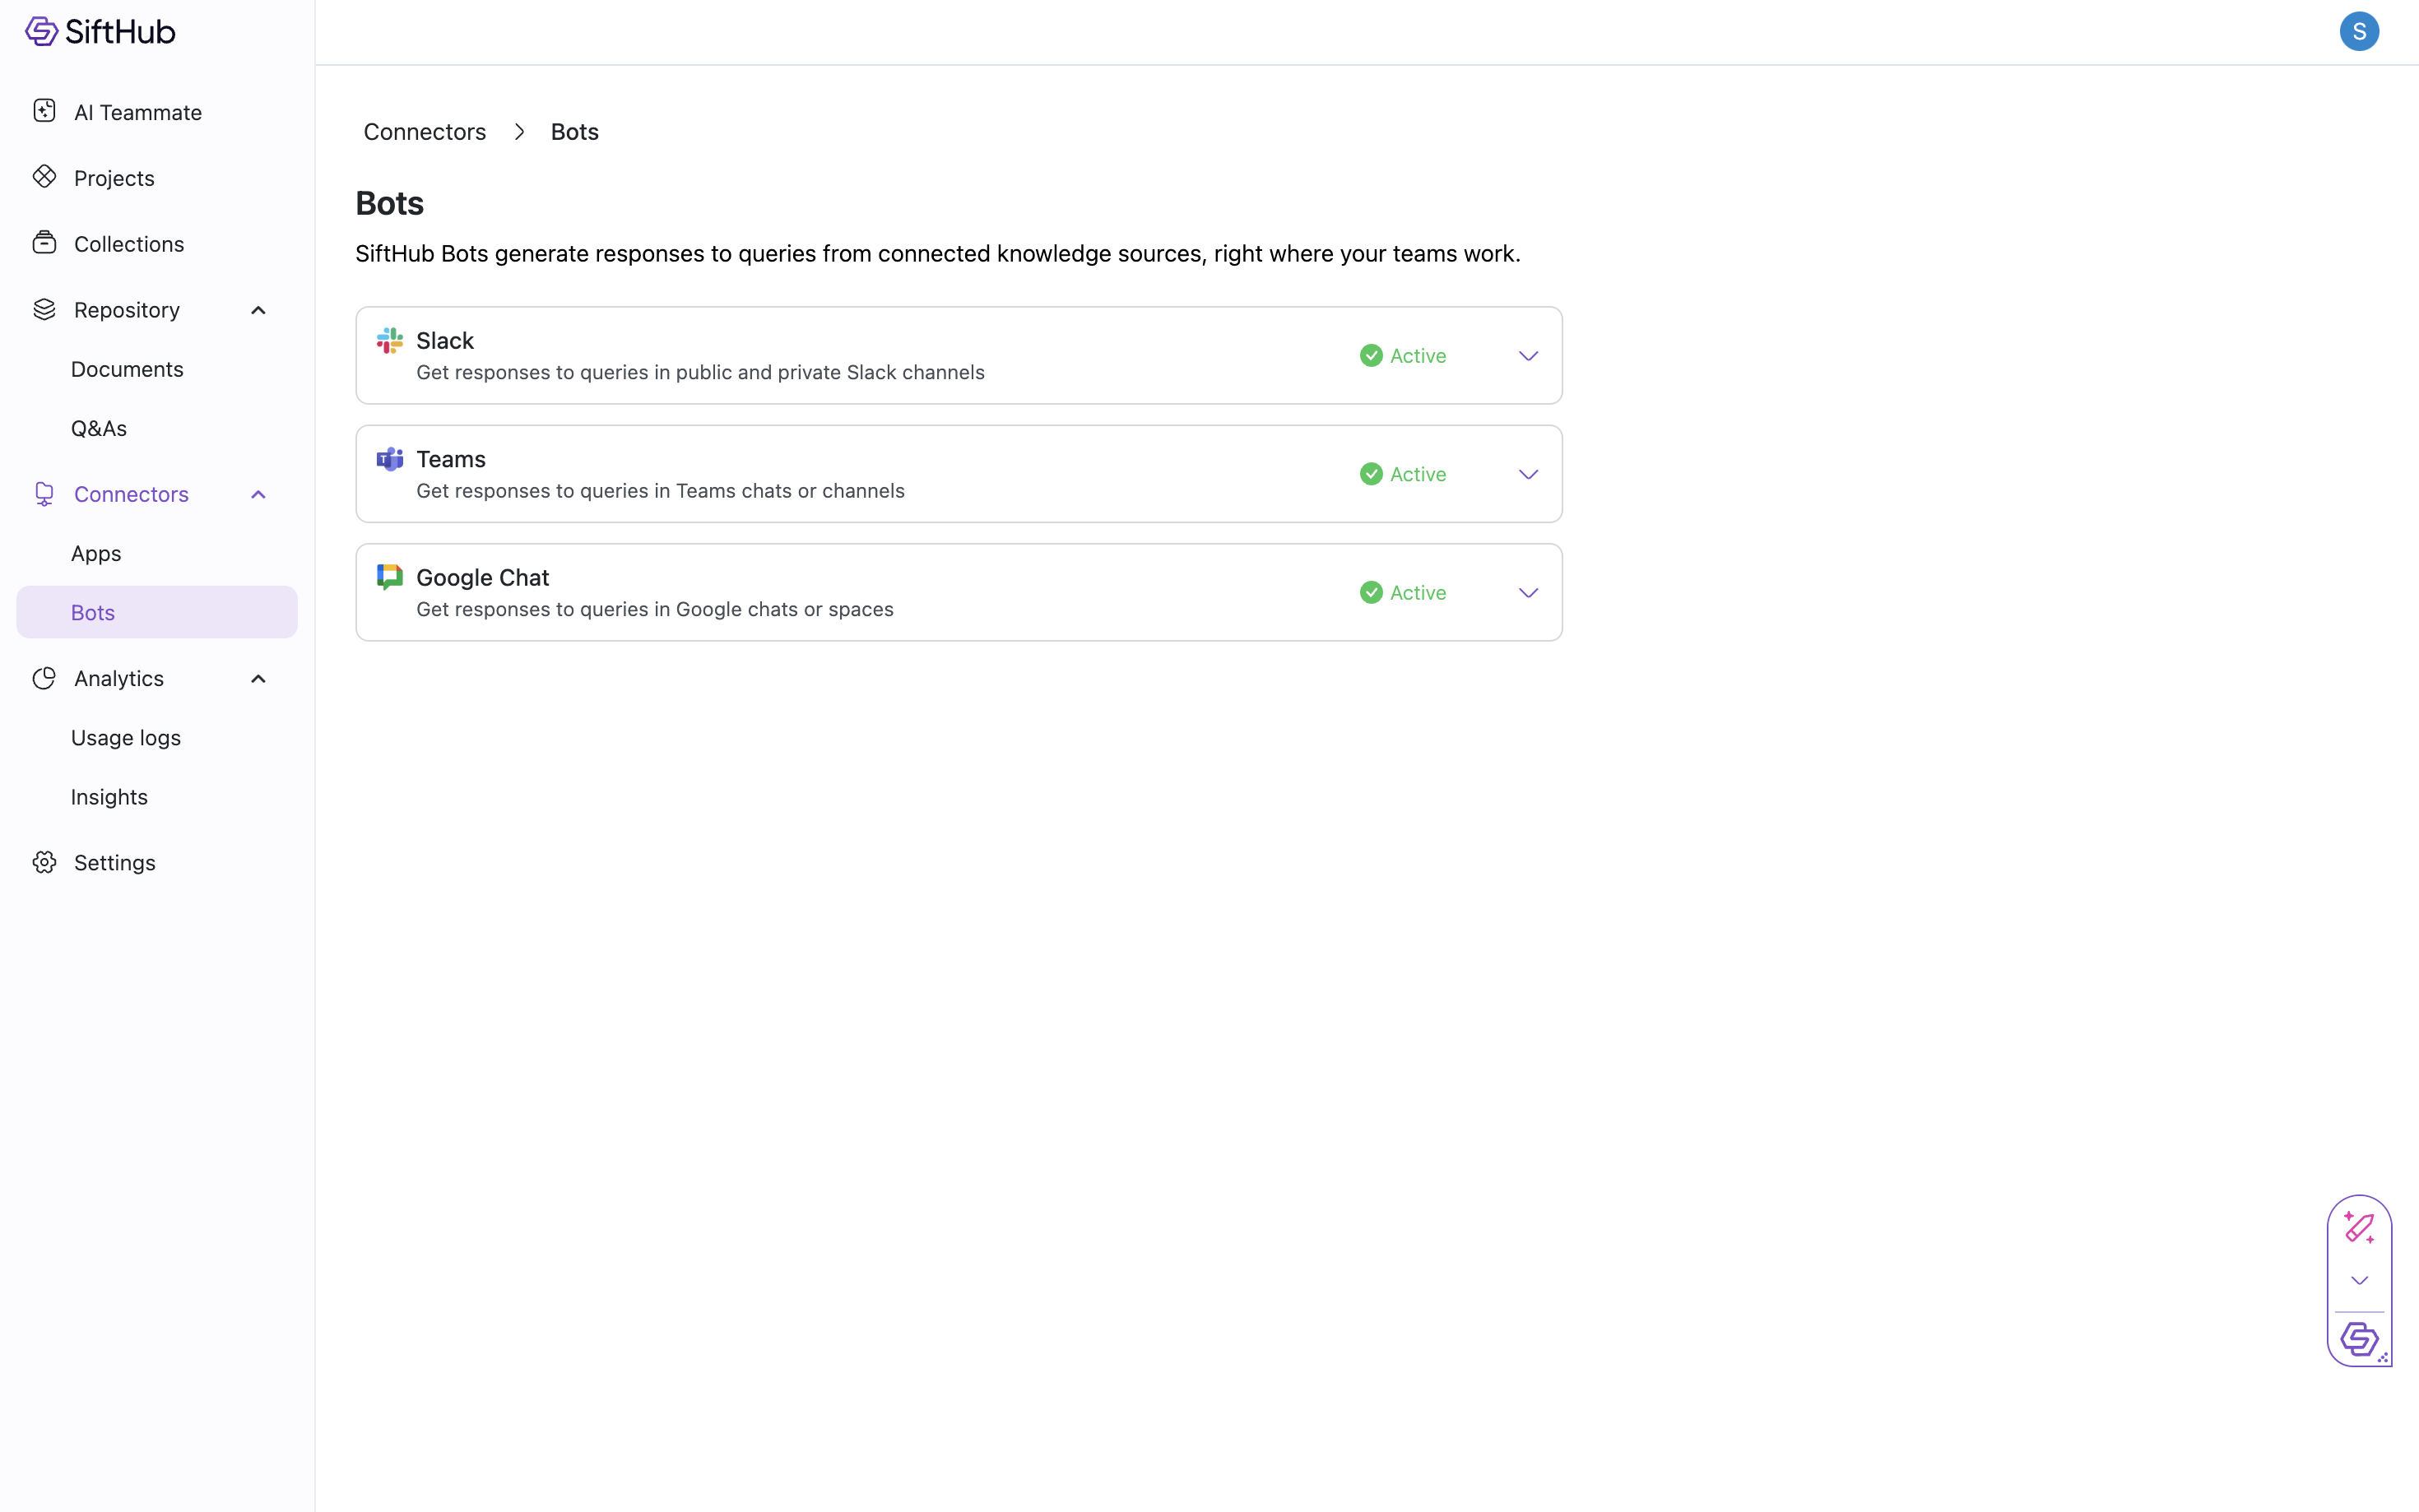Expand the Teams bot card

point(1527,474)
